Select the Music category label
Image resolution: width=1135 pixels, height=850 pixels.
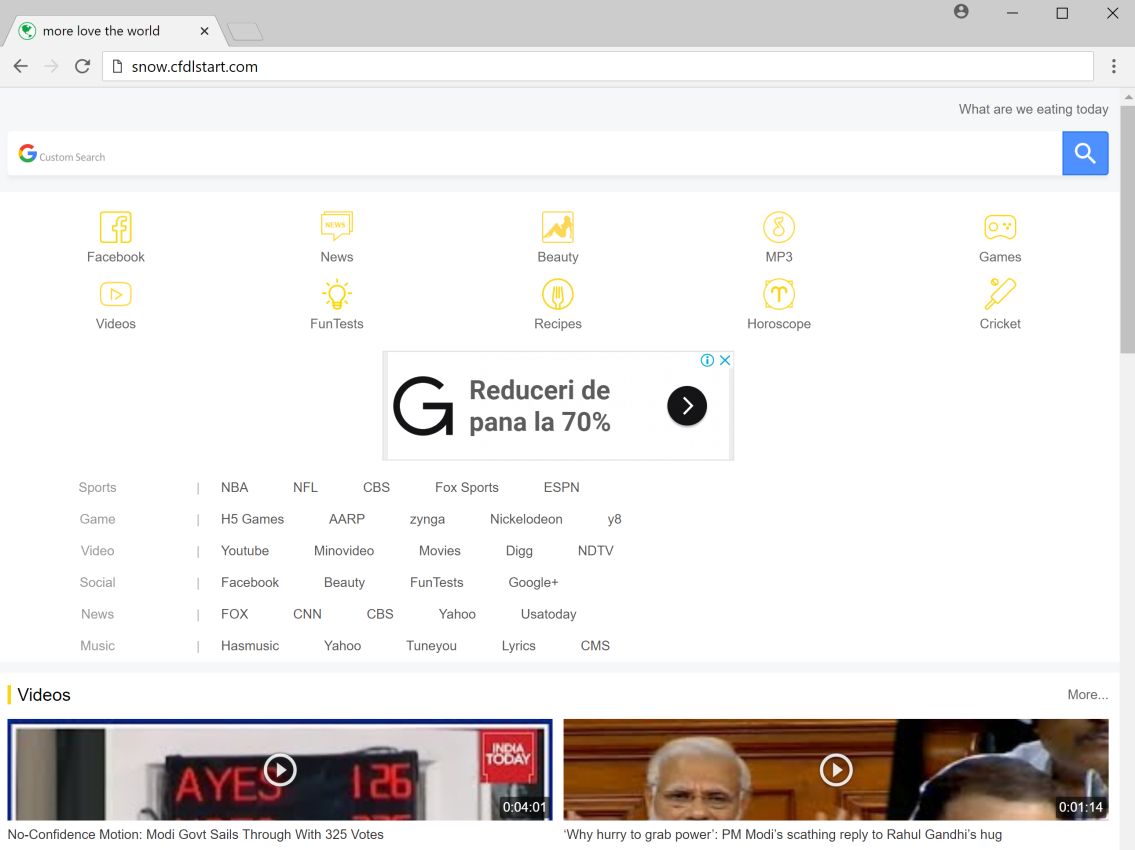98,646
